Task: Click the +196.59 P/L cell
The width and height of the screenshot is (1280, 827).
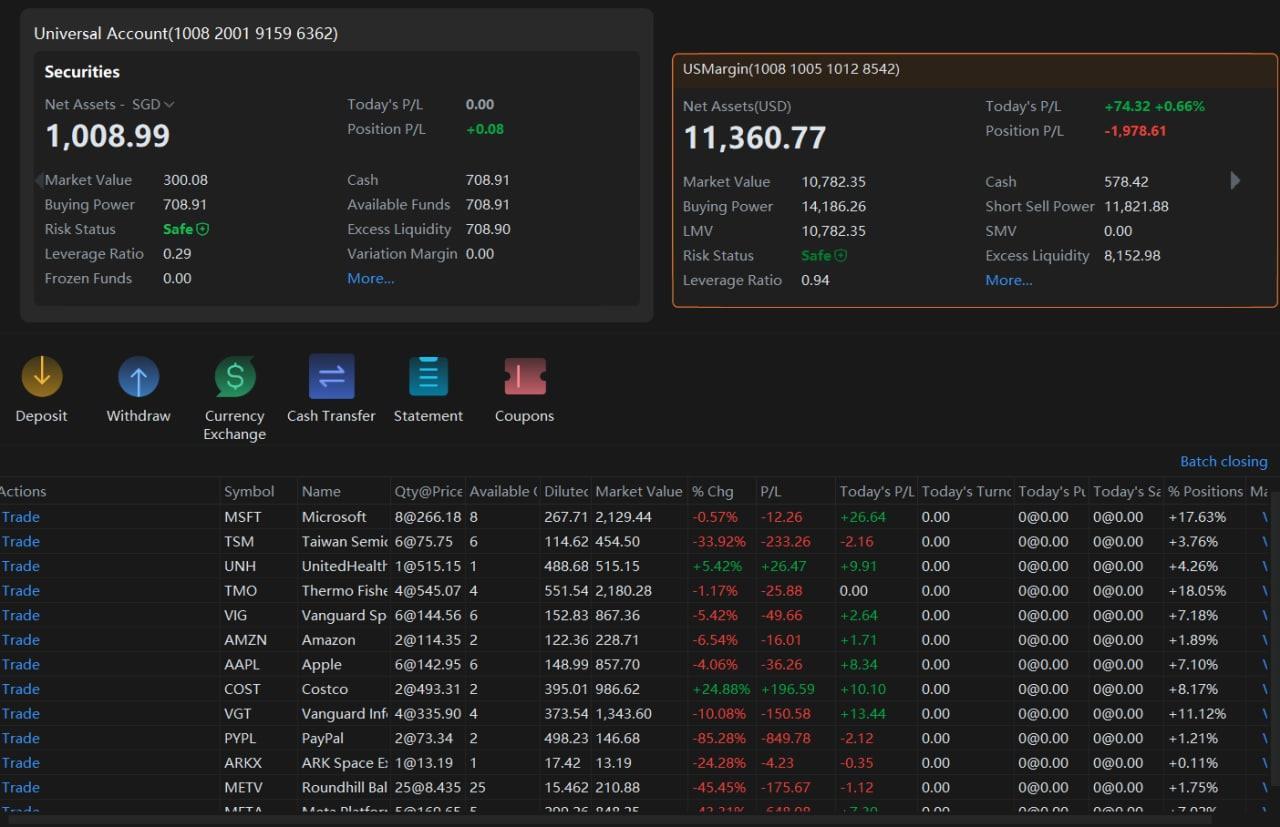Action: click(787, 689)
